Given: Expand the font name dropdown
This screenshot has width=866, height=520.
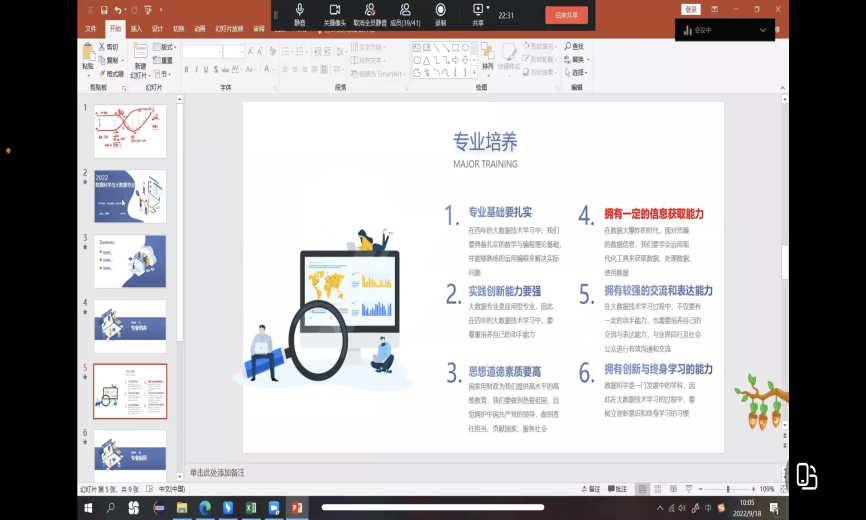Looking at the screenshot, I should coord(217,51).
